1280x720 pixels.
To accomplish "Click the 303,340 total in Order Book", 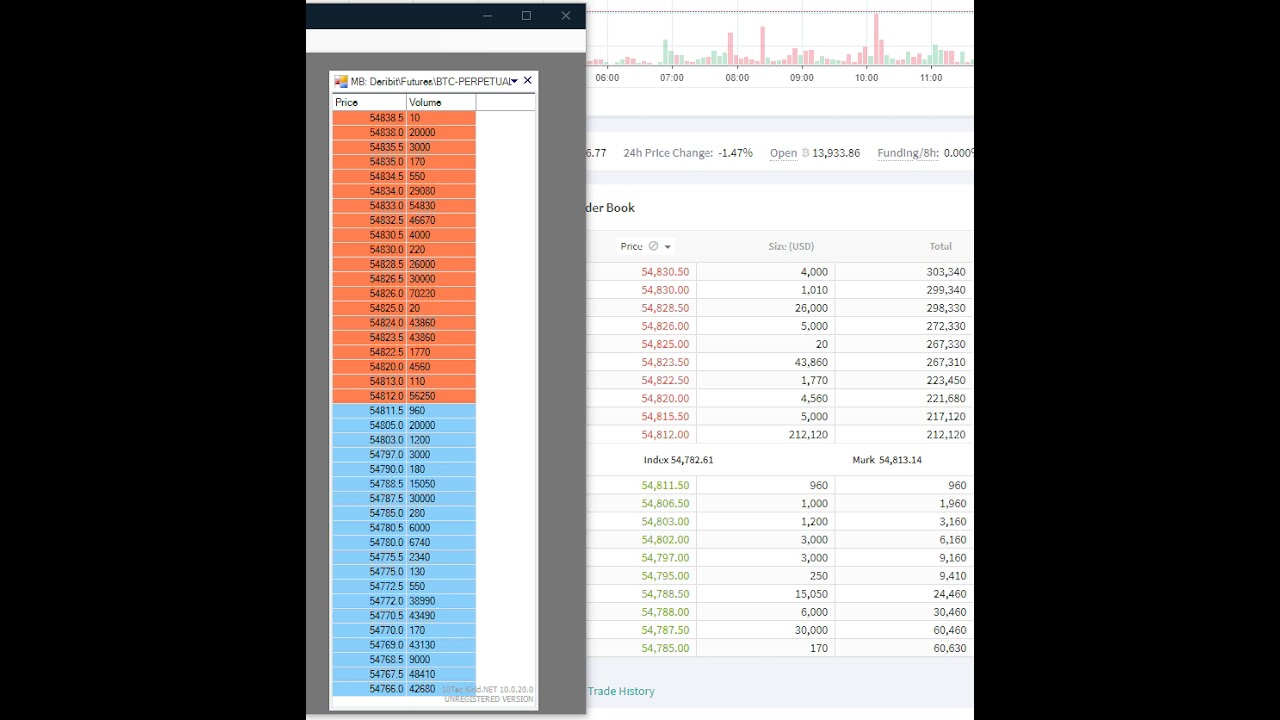I will pos(945,272).
